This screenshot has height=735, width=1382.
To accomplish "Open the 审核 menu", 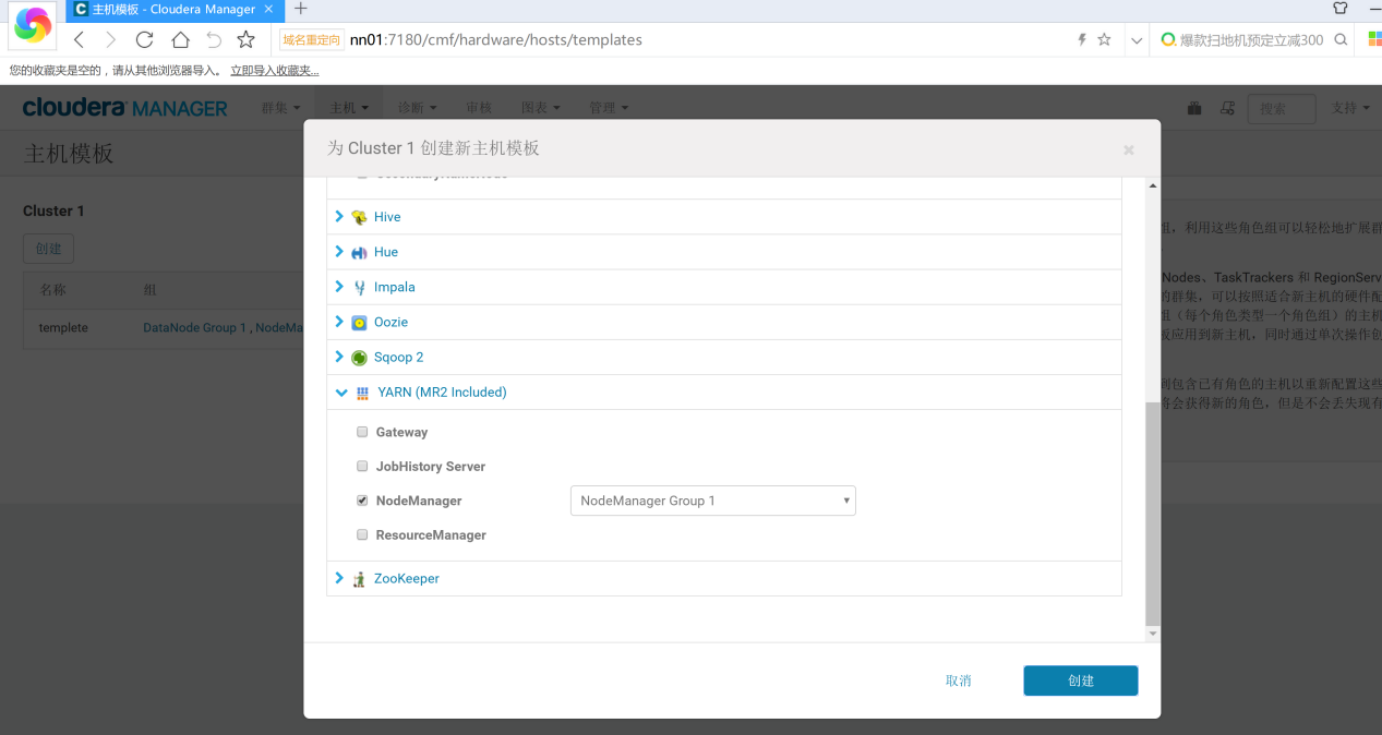I will point(479,108).
